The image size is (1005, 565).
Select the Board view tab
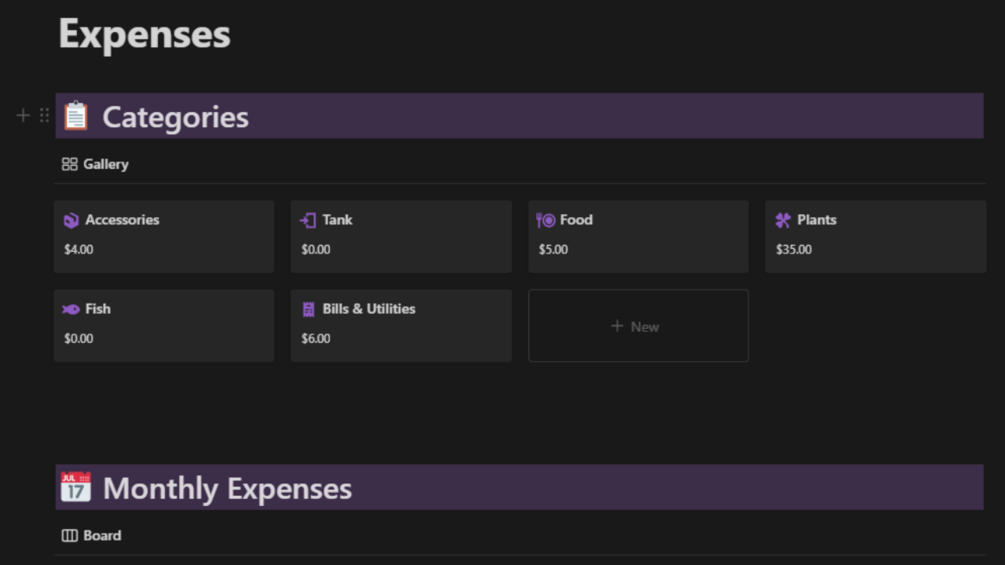click(92, 536)
